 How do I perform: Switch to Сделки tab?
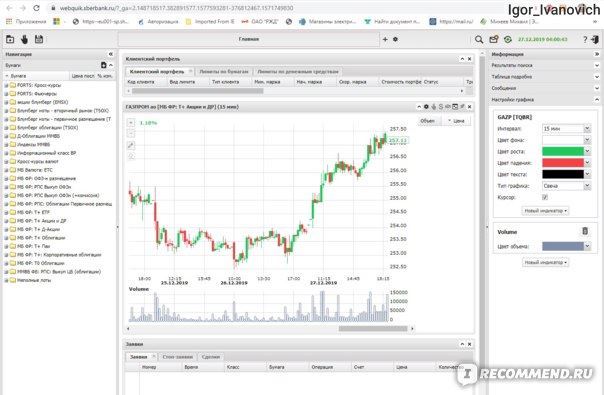pos(210,357)
